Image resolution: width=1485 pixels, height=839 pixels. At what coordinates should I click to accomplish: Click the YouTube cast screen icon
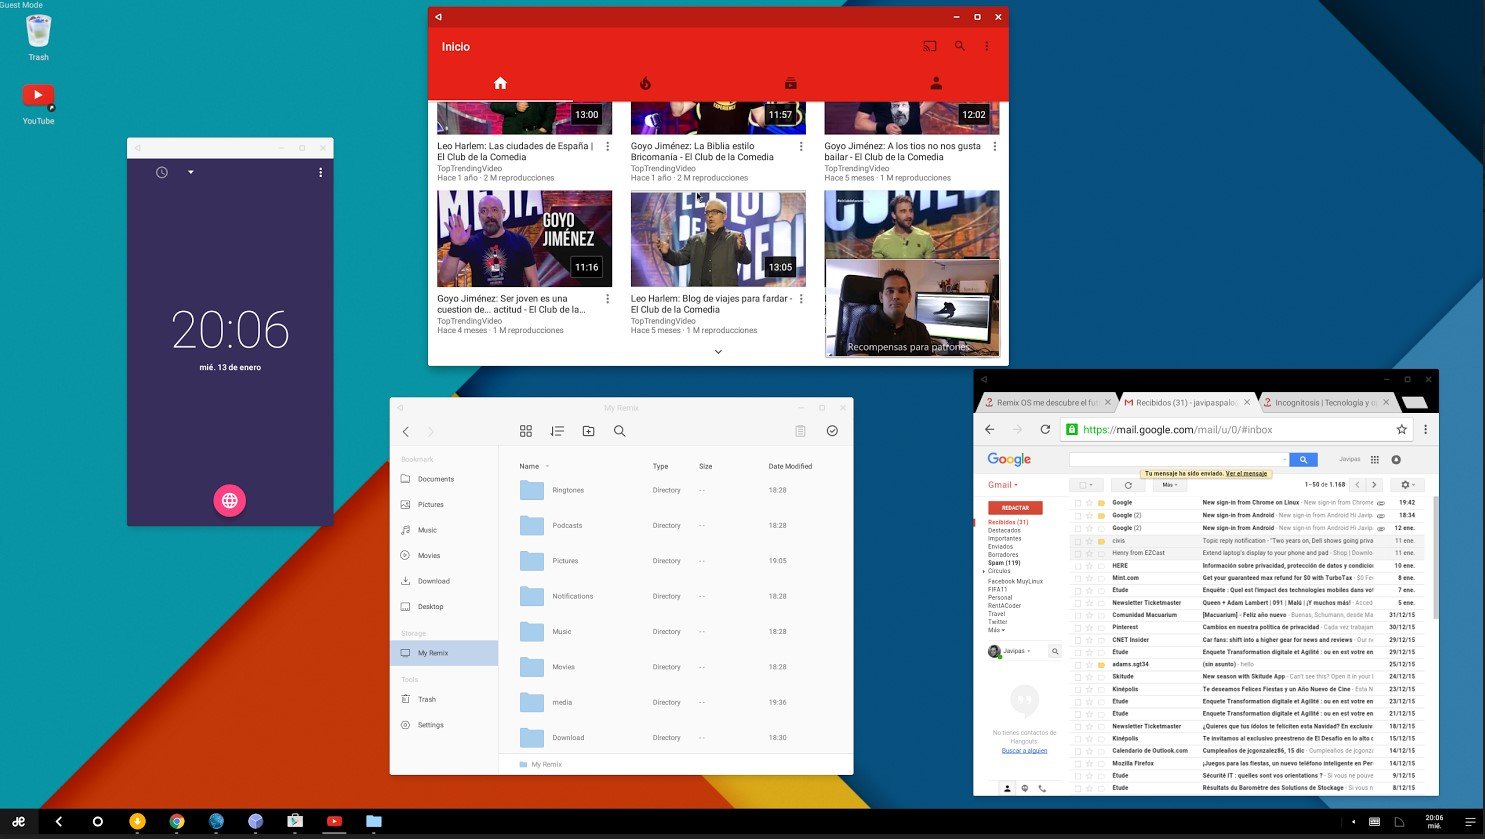coord(930,46)
